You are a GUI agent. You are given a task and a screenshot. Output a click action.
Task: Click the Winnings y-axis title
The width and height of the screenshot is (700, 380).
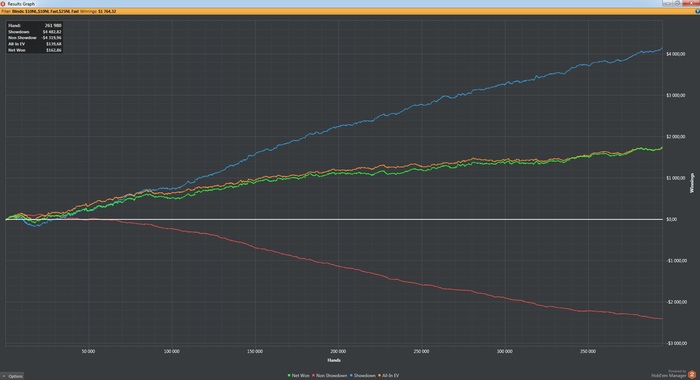point(692,183)
